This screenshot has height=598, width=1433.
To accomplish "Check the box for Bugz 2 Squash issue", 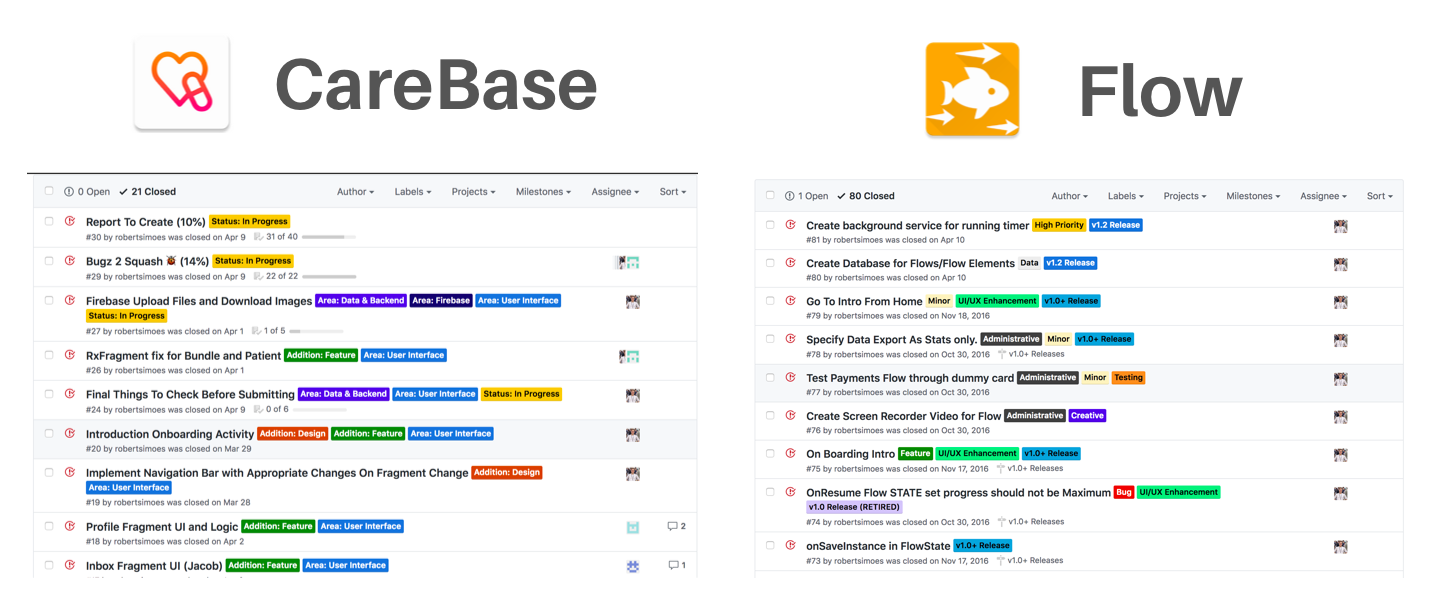I will click(x=49, y=260).
